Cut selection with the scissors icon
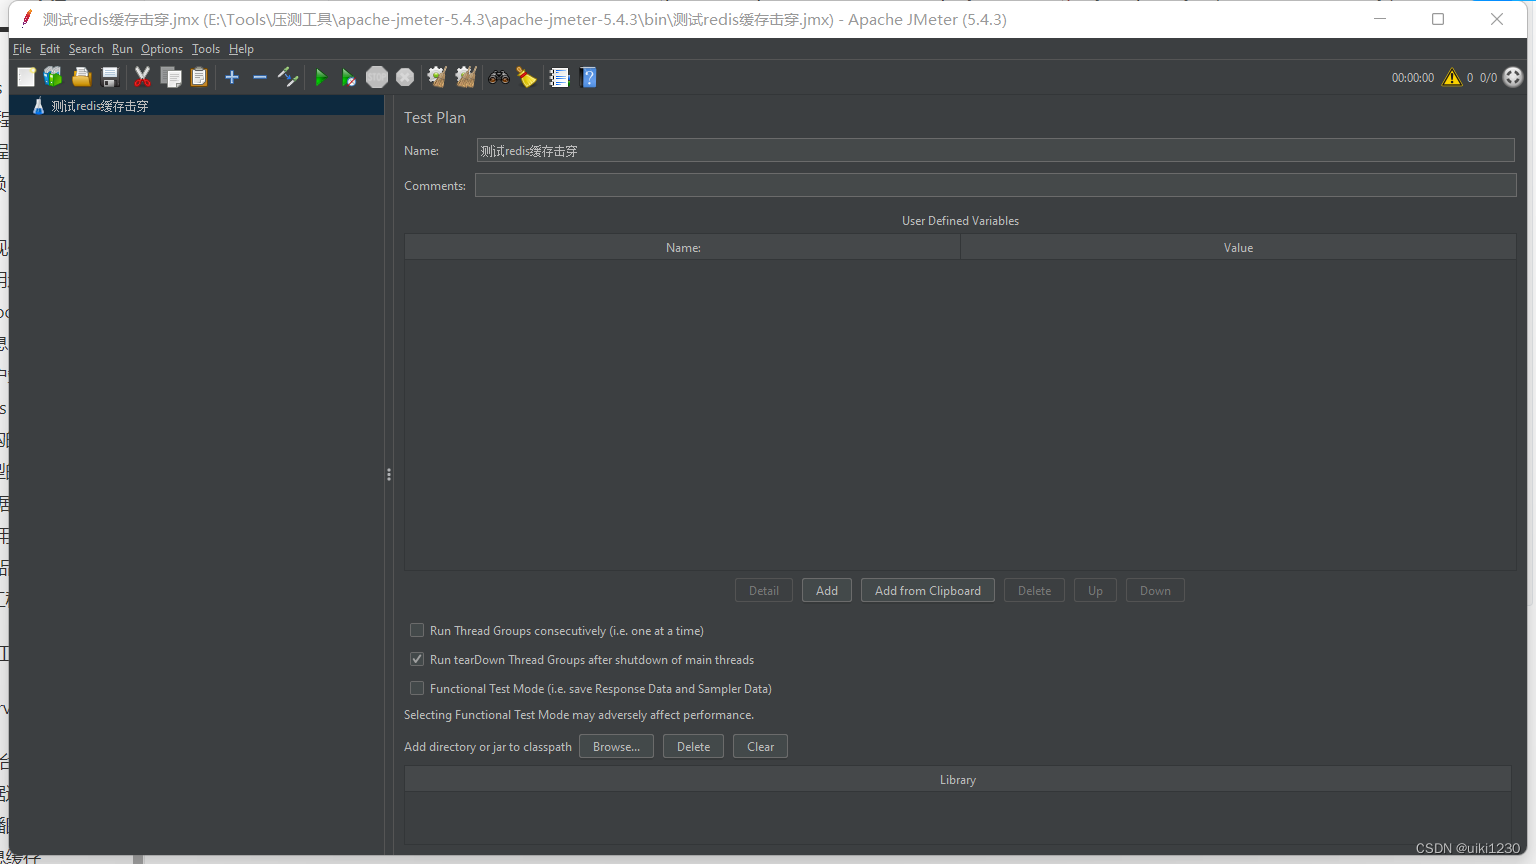Viewport: 1536px width, 864px height. coord(142,77)
